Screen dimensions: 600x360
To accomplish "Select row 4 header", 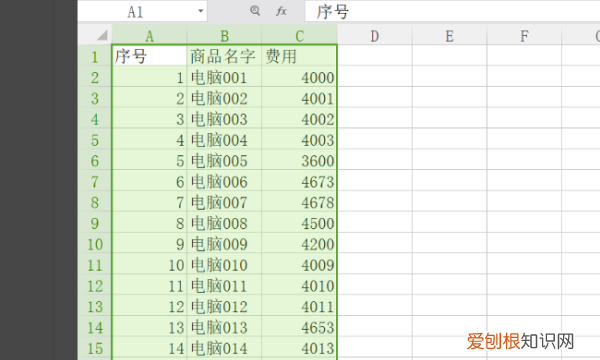I will click(x=95, y=119).
